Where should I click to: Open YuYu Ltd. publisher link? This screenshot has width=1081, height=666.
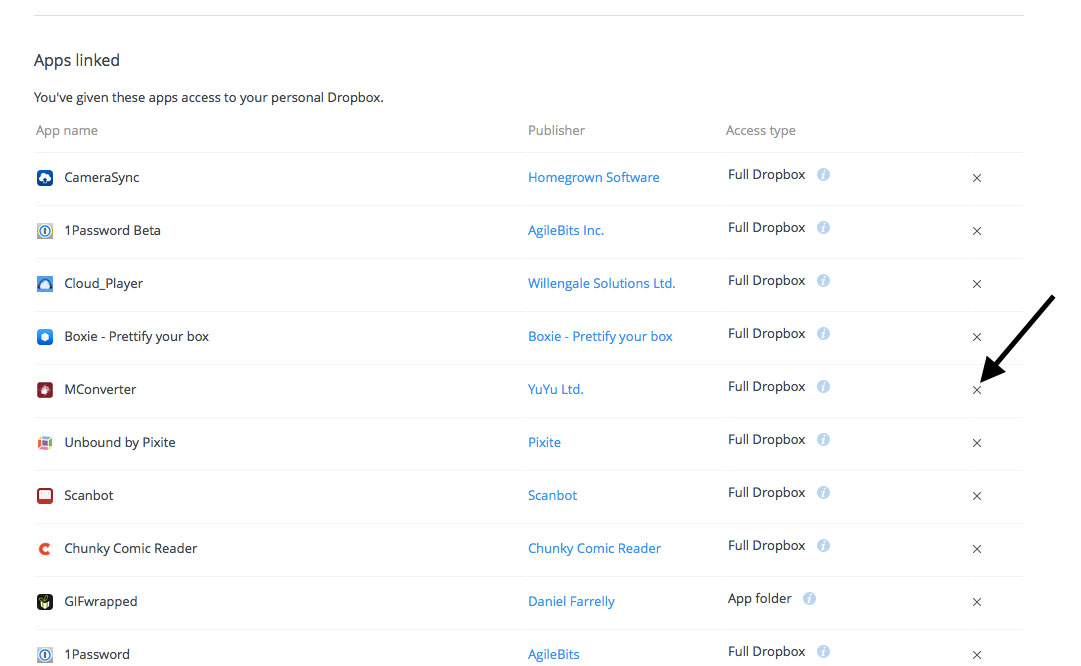tap(556, 390)
